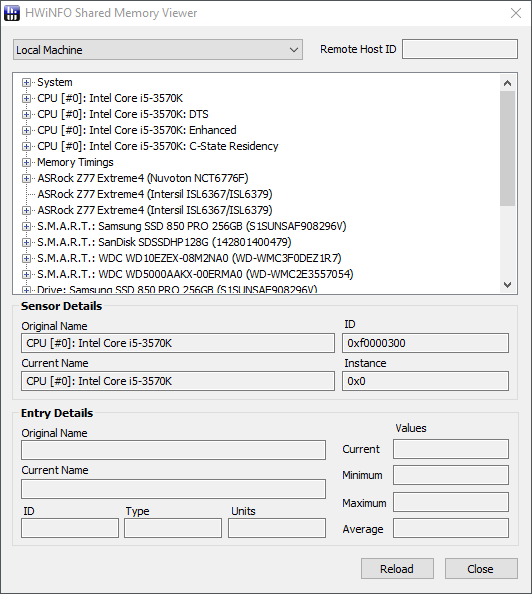Screen dimensions: 532x594
Task: Click the Entry Details ID field
Action: 70,528
